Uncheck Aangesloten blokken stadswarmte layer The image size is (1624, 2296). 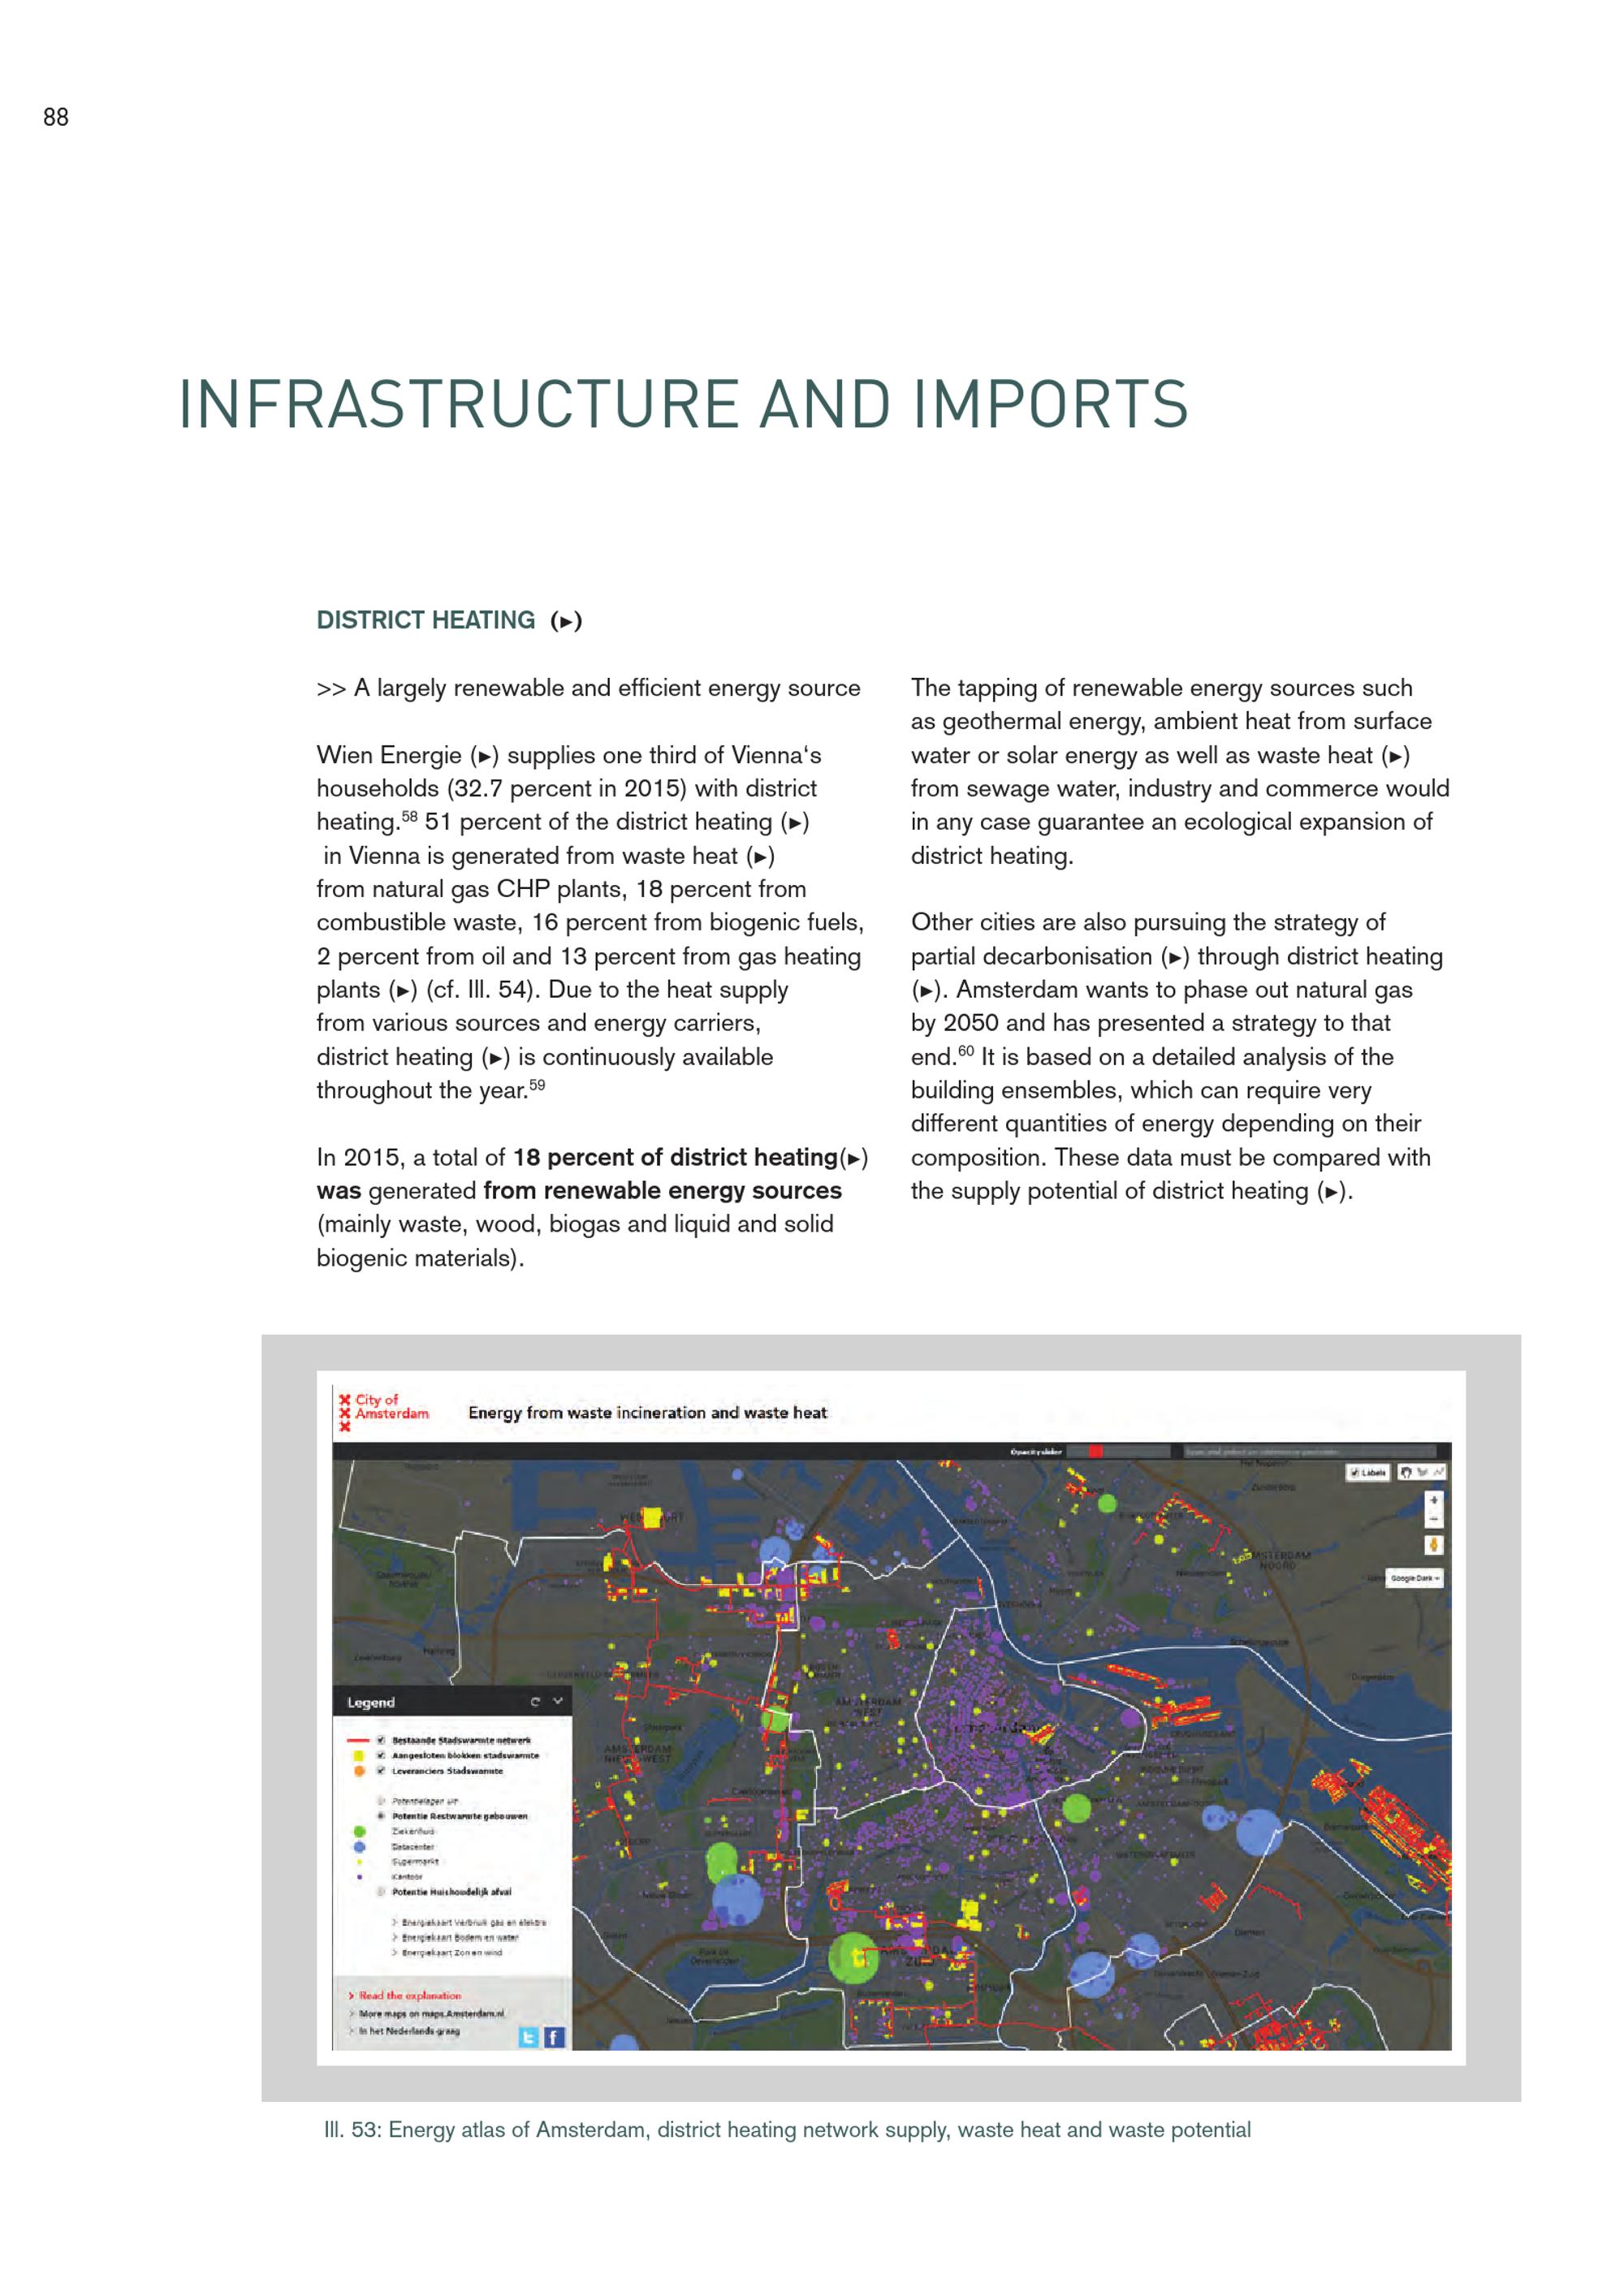tap(381, 1755)
